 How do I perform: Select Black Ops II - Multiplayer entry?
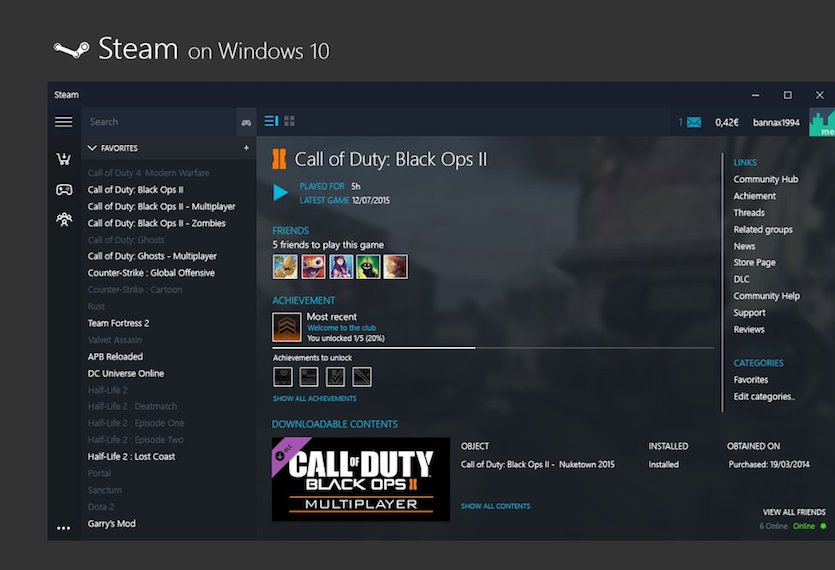point(161,206)
